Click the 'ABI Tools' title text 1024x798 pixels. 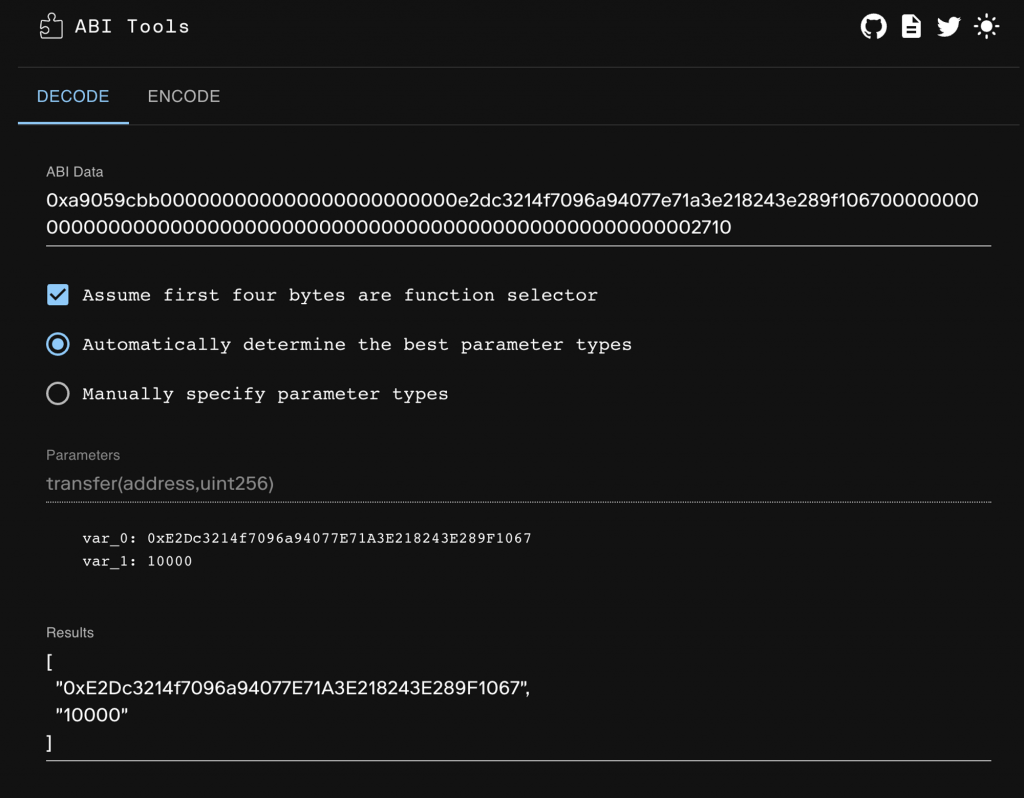[132, 27]
